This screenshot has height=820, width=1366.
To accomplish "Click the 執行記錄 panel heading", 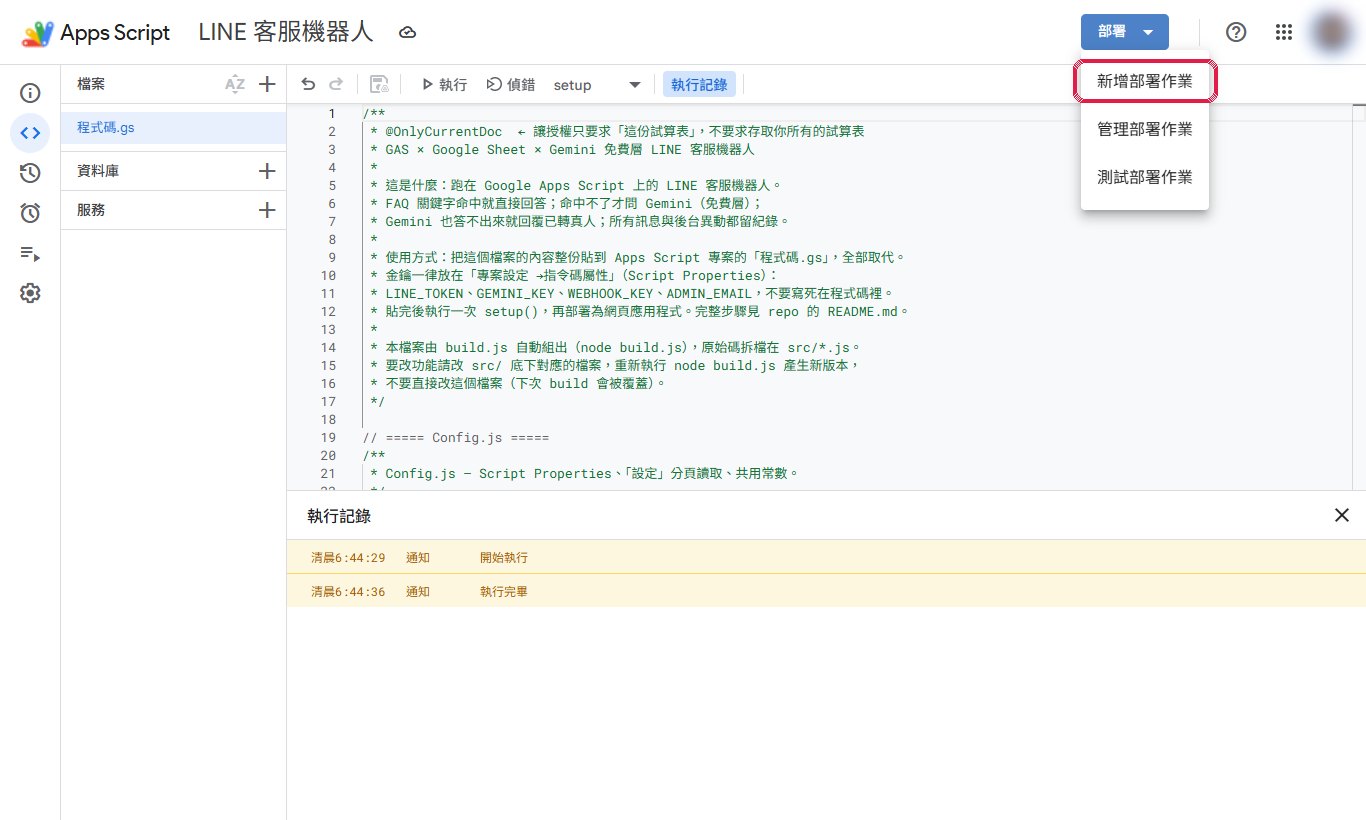I will (339, 516).
